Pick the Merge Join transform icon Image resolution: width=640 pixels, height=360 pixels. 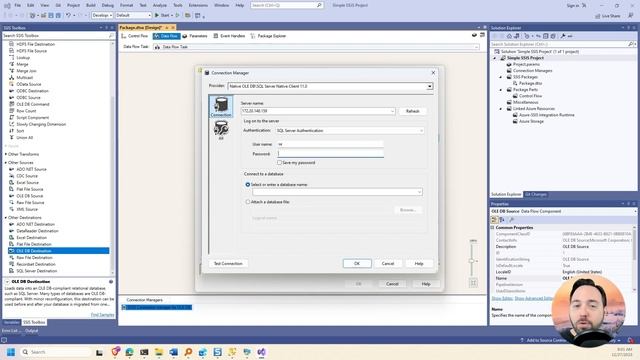(x=11, y=71)
